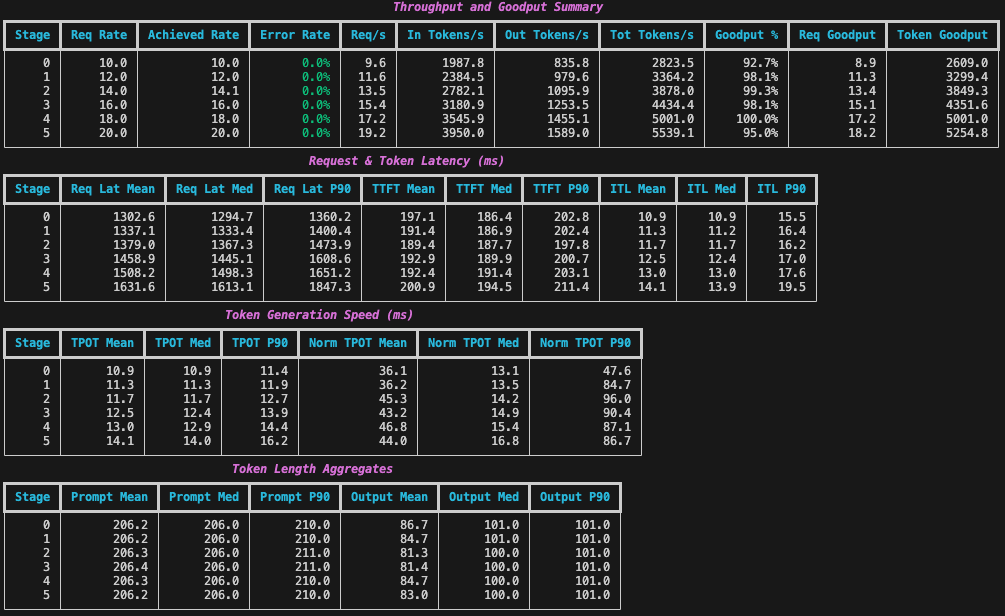Viewport: 1005px width, 616px height.
Task: Click Stage header of Throughput and Goodput table
Action: (32, 35)
